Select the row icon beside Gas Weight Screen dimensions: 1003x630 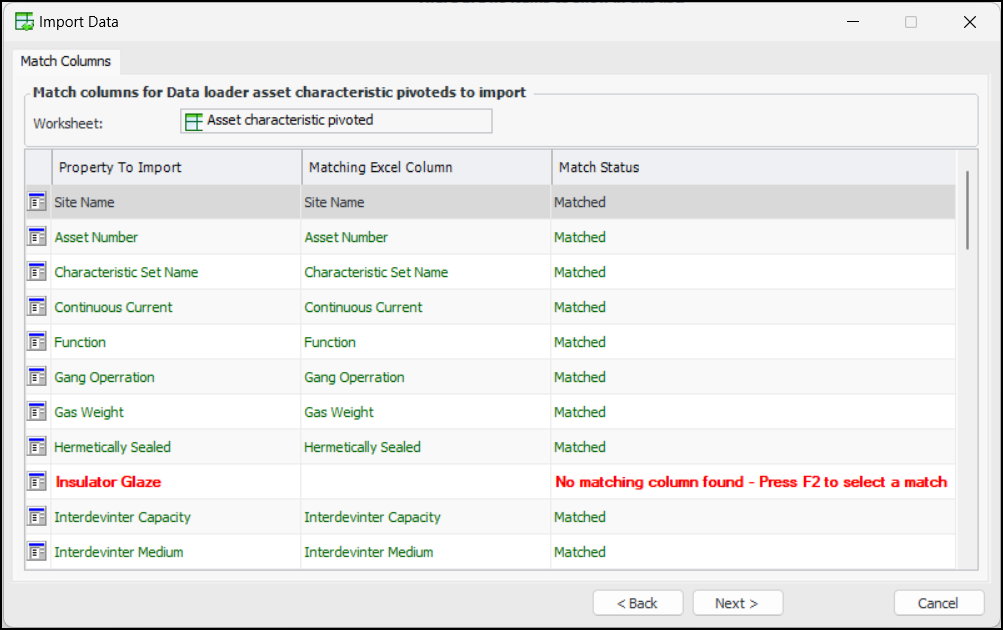(37, 412)
